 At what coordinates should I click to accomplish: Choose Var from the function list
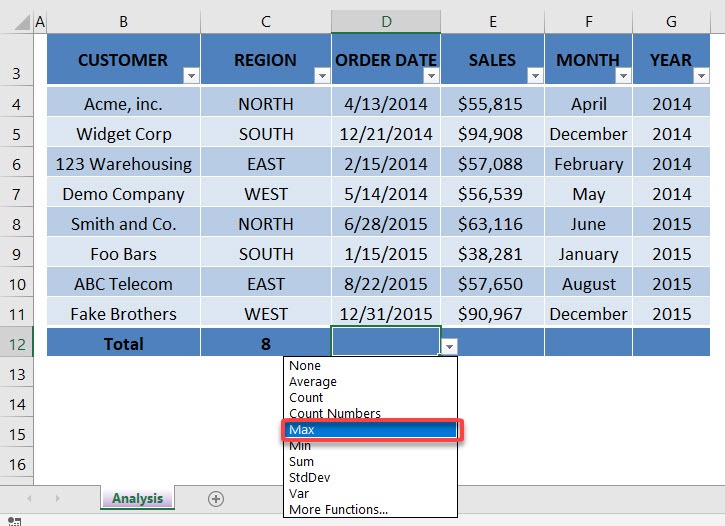[x=370, y=494]
